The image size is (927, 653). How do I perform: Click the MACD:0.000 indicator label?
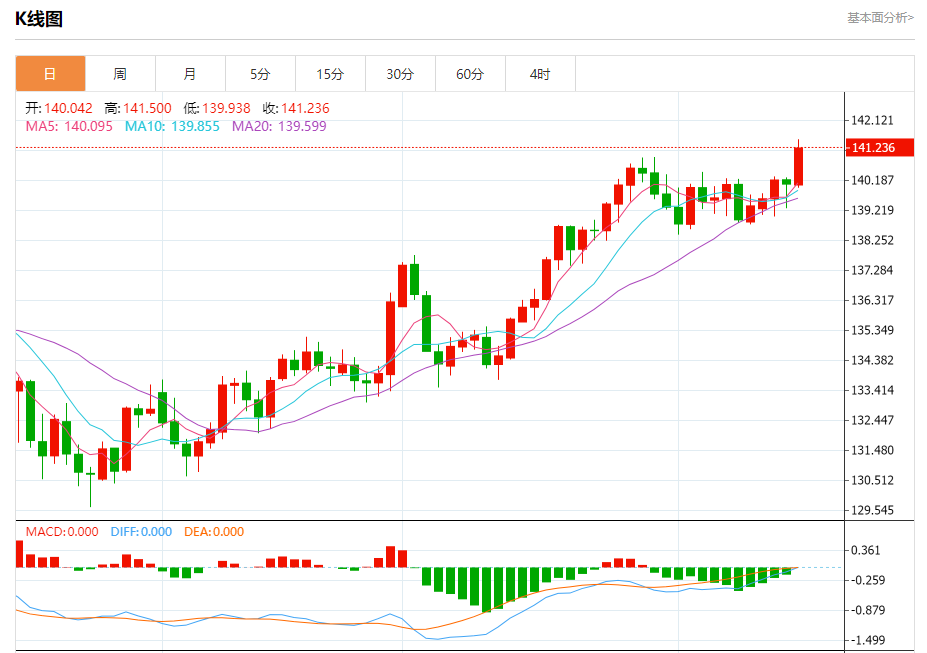(62, 531)
